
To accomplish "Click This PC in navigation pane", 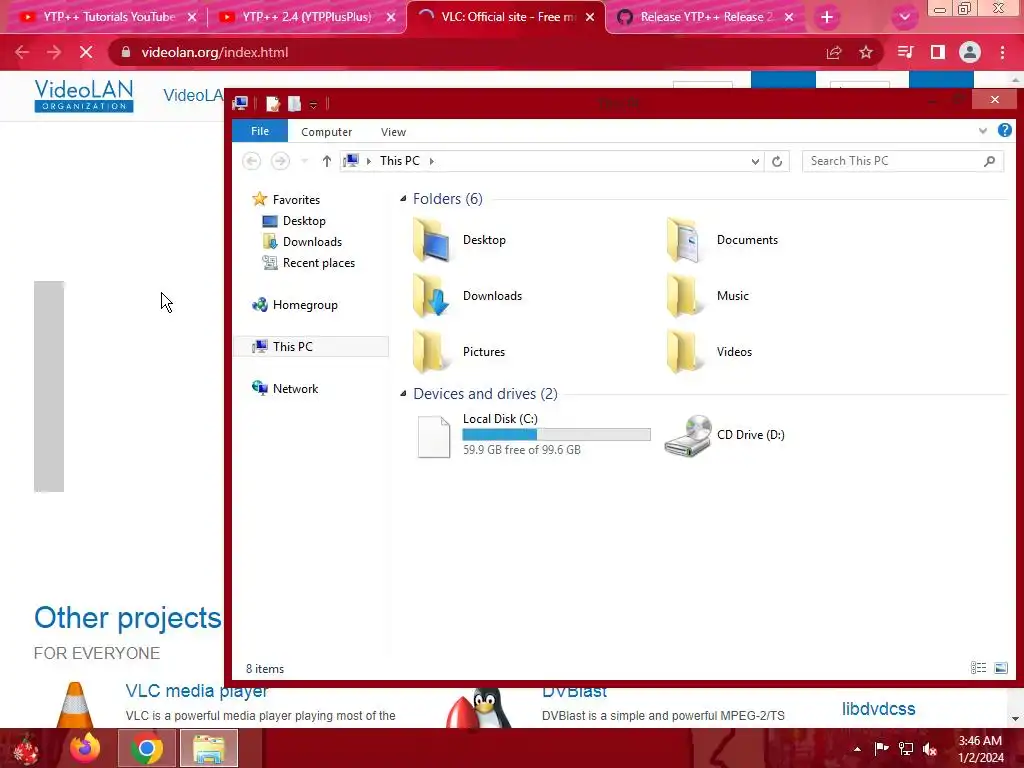I will point(311,347).
